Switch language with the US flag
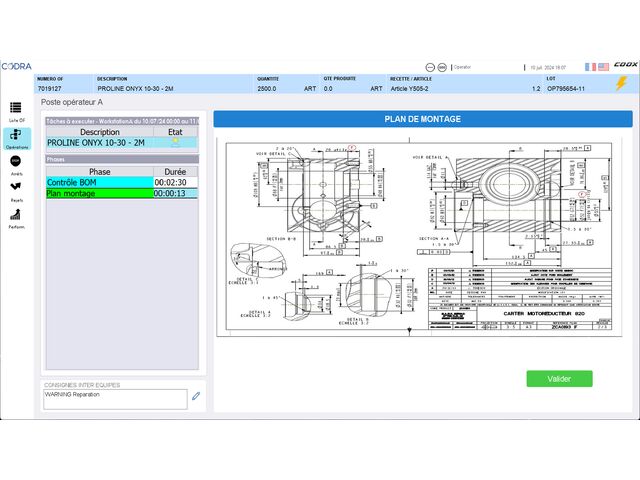 click(603, 67)
